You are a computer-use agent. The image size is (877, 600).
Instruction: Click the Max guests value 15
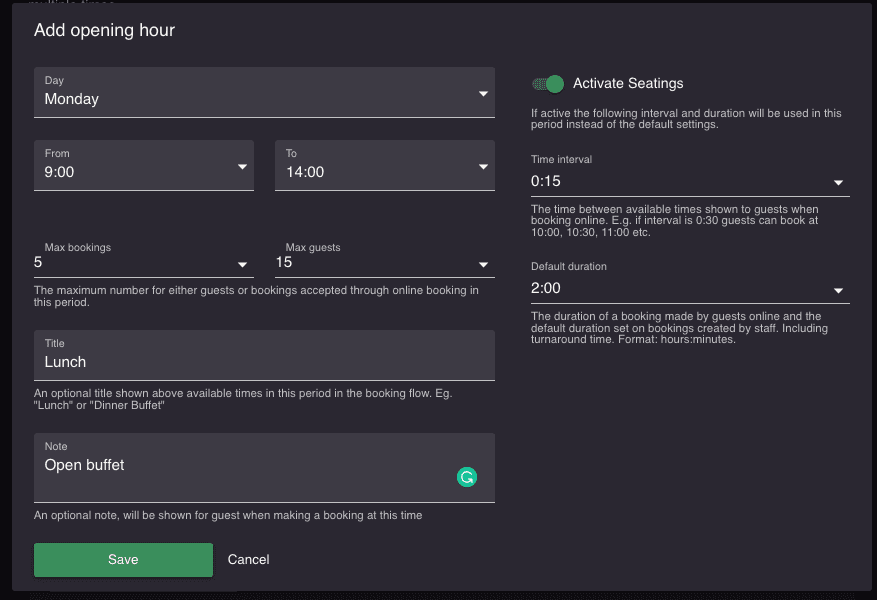(x=284, y=262)
